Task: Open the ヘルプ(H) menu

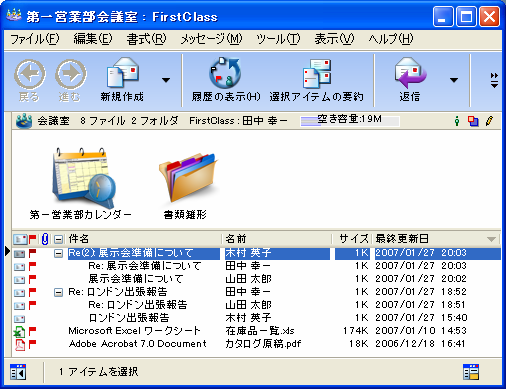Action: [x=391, y=39]
